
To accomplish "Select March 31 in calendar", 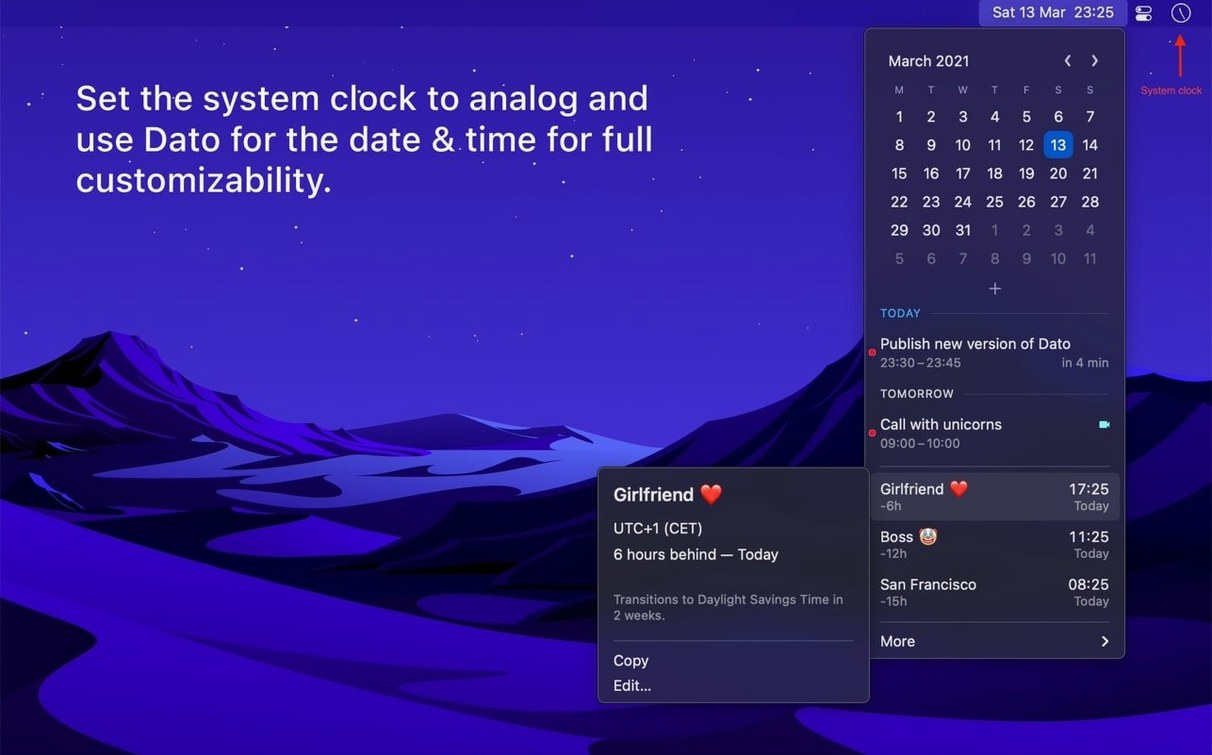I will click(x=963, y=230).
